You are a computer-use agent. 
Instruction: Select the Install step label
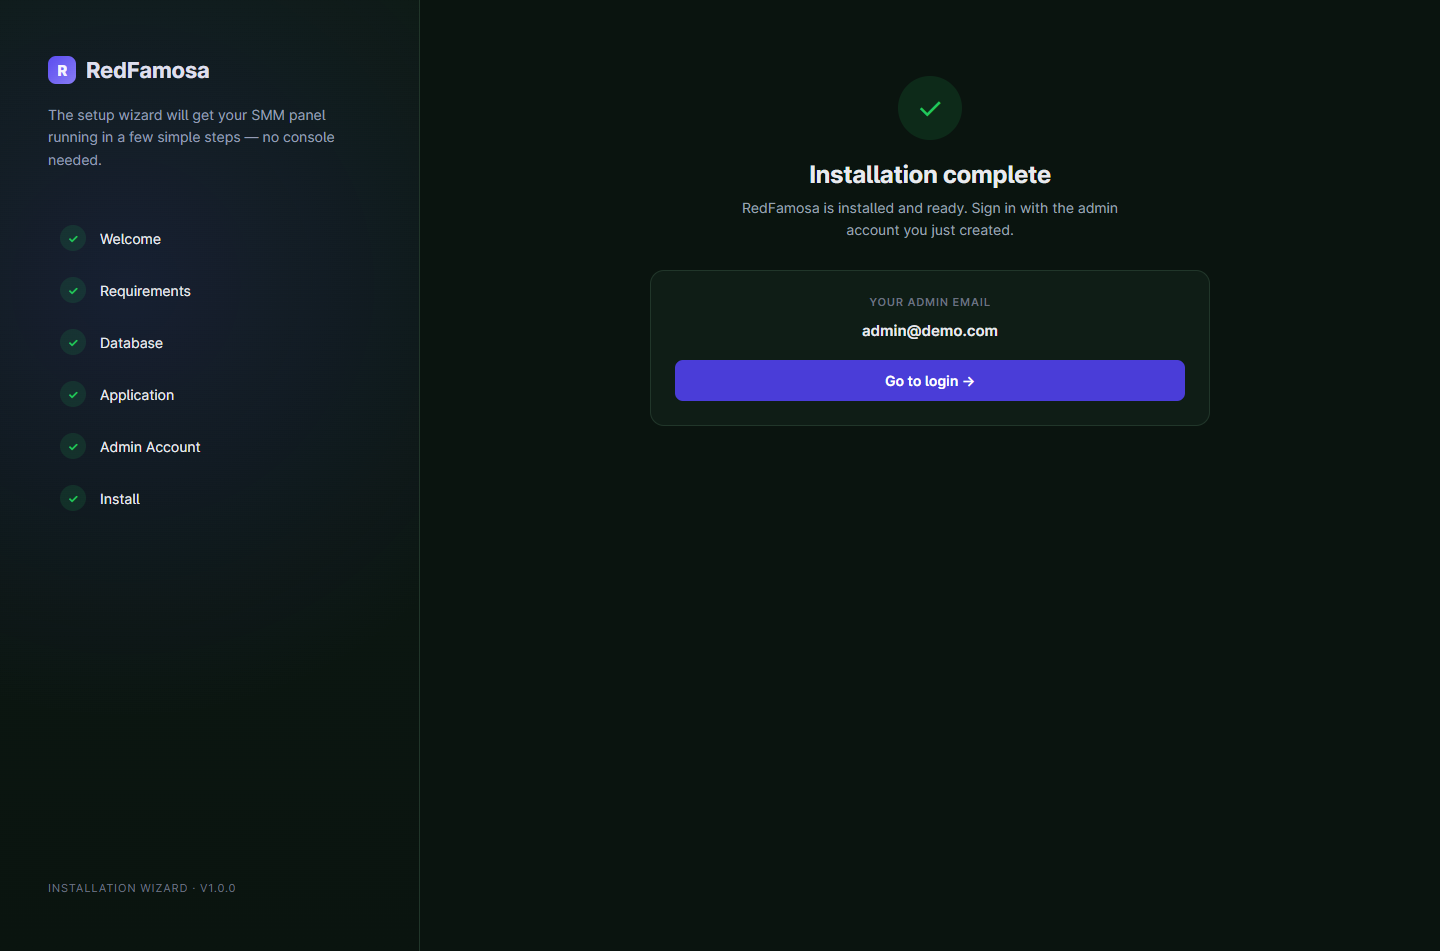coord(120,499)
